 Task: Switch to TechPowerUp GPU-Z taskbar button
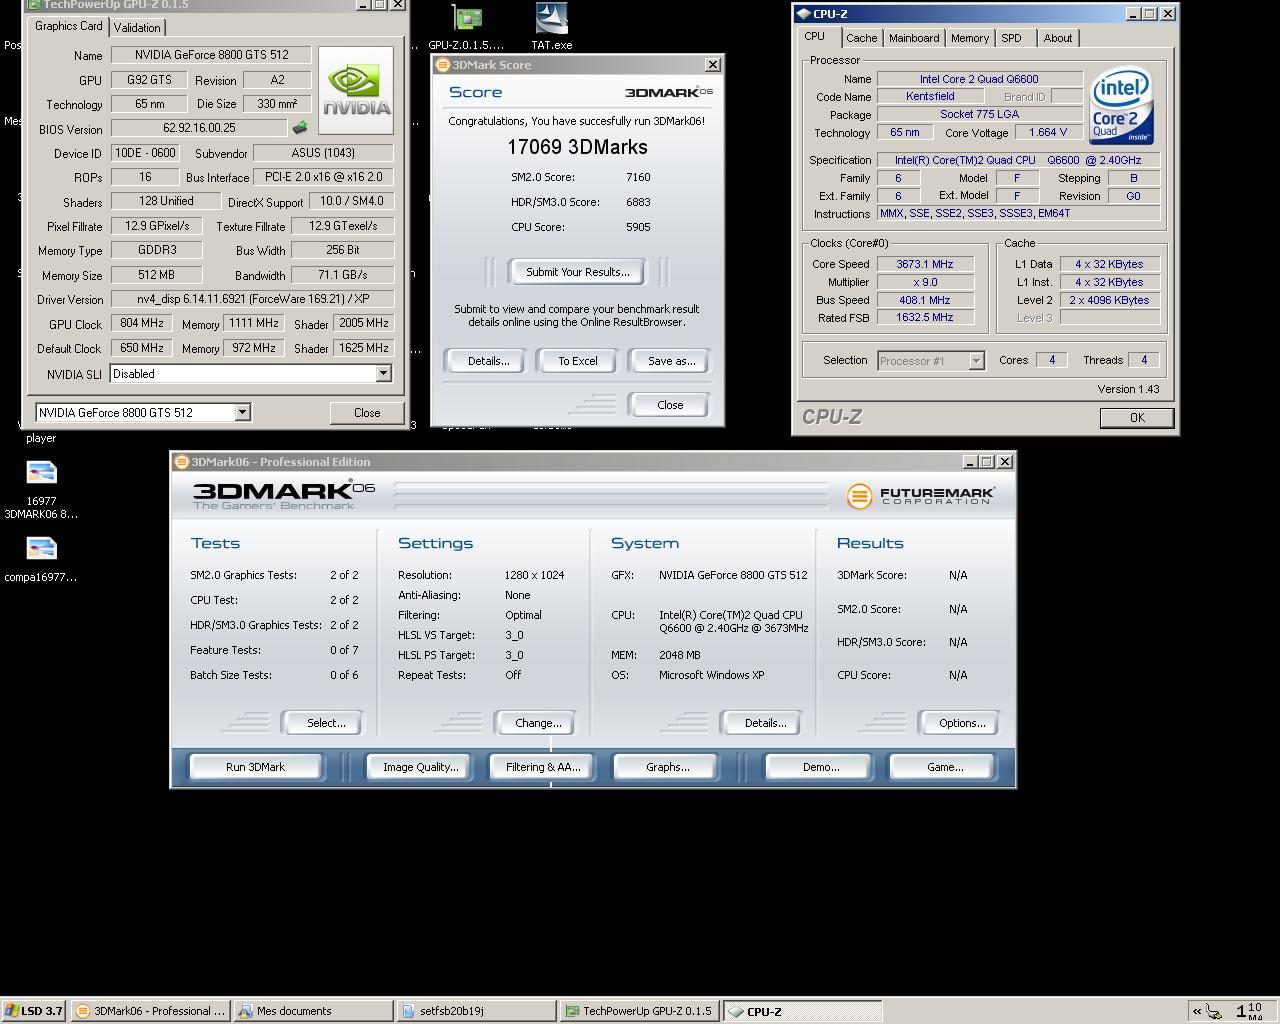639,1011
